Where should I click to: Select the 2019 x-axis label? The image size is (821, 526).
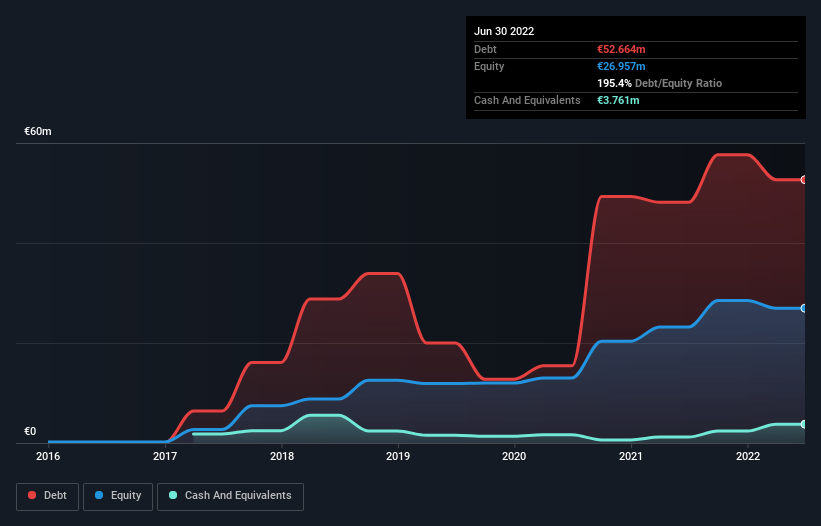[398, 456]
